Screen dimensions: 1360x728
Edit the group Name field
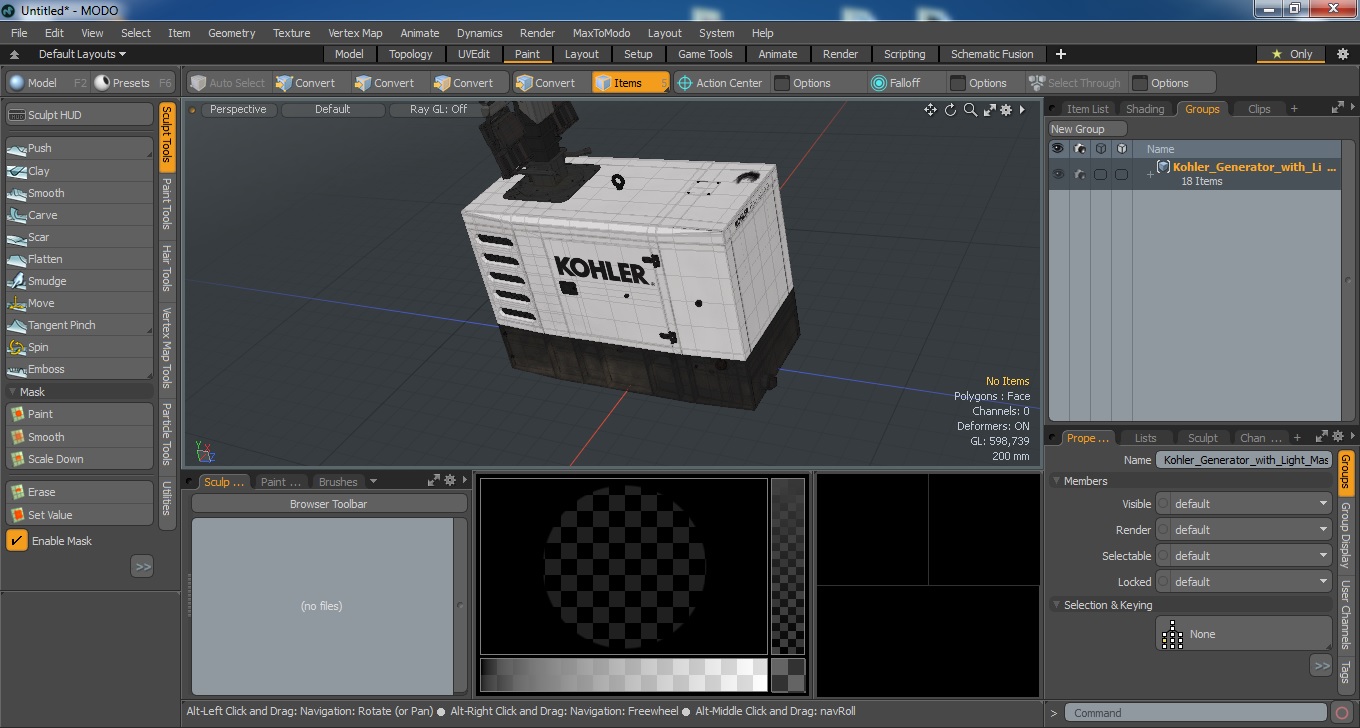[x=1244, y=460]
